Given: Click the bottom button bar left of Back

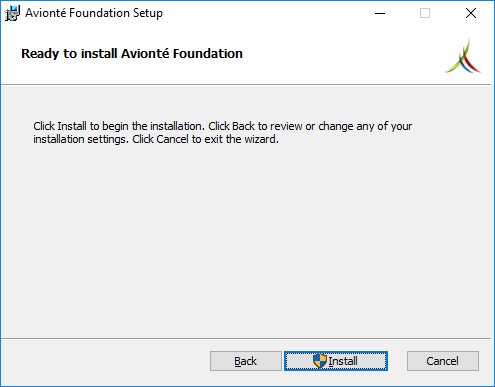Looking at the screenshot, I should pyautogui.click(x=105, y=362).
